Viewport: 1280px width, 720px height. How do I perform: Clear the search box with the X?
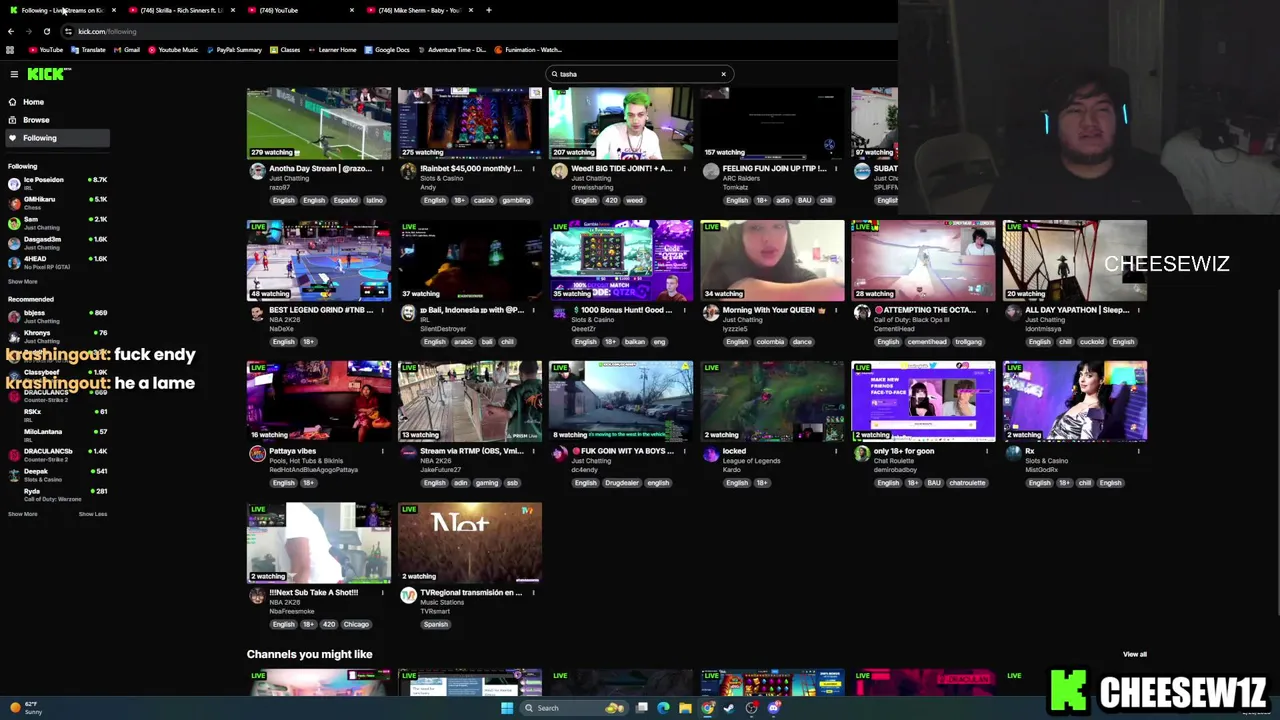click(723, 74)
